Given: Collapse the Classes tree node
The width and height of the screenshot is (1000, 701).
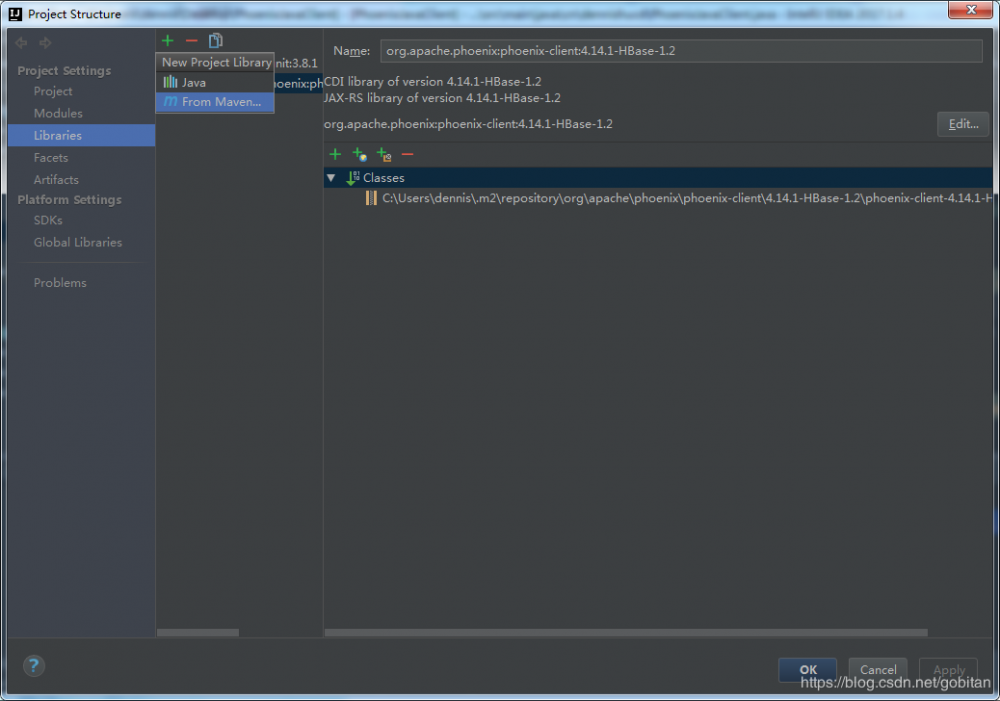Looking at the screenshot, I should [331, 178].
